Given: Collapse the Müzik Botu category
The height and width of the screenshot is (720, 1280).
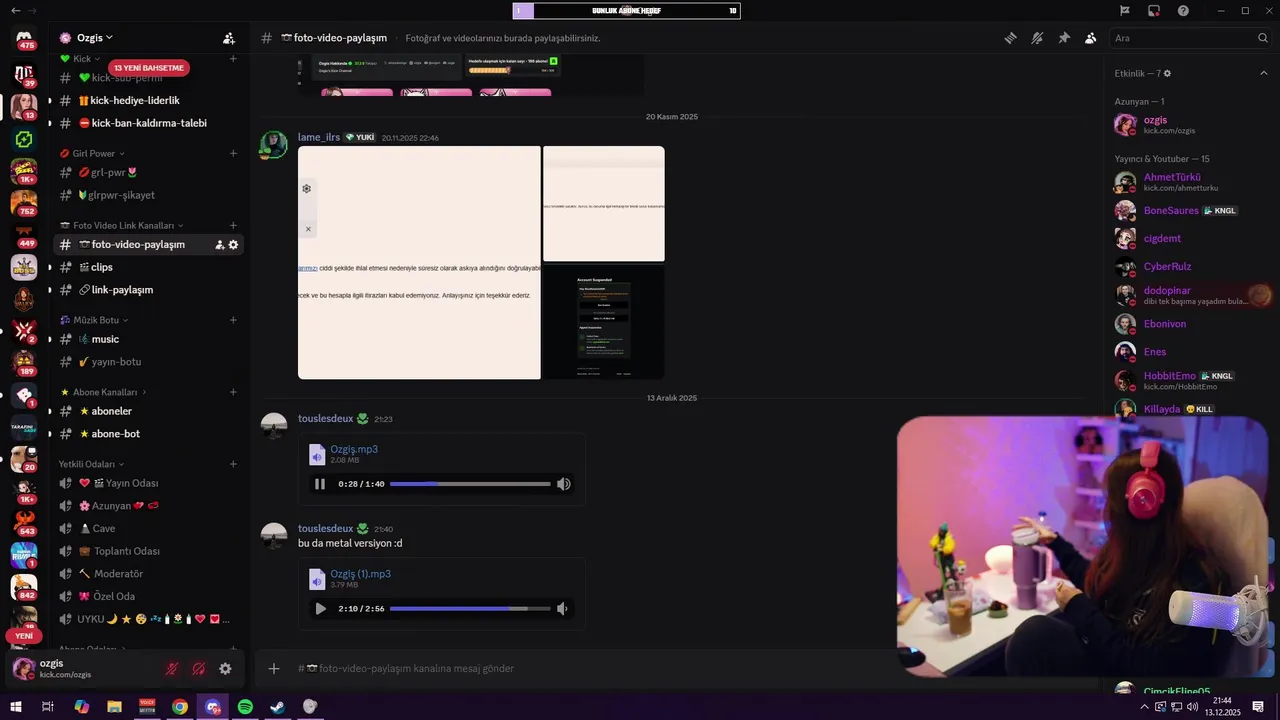Looking at the screenshot, I should point(94,321).
